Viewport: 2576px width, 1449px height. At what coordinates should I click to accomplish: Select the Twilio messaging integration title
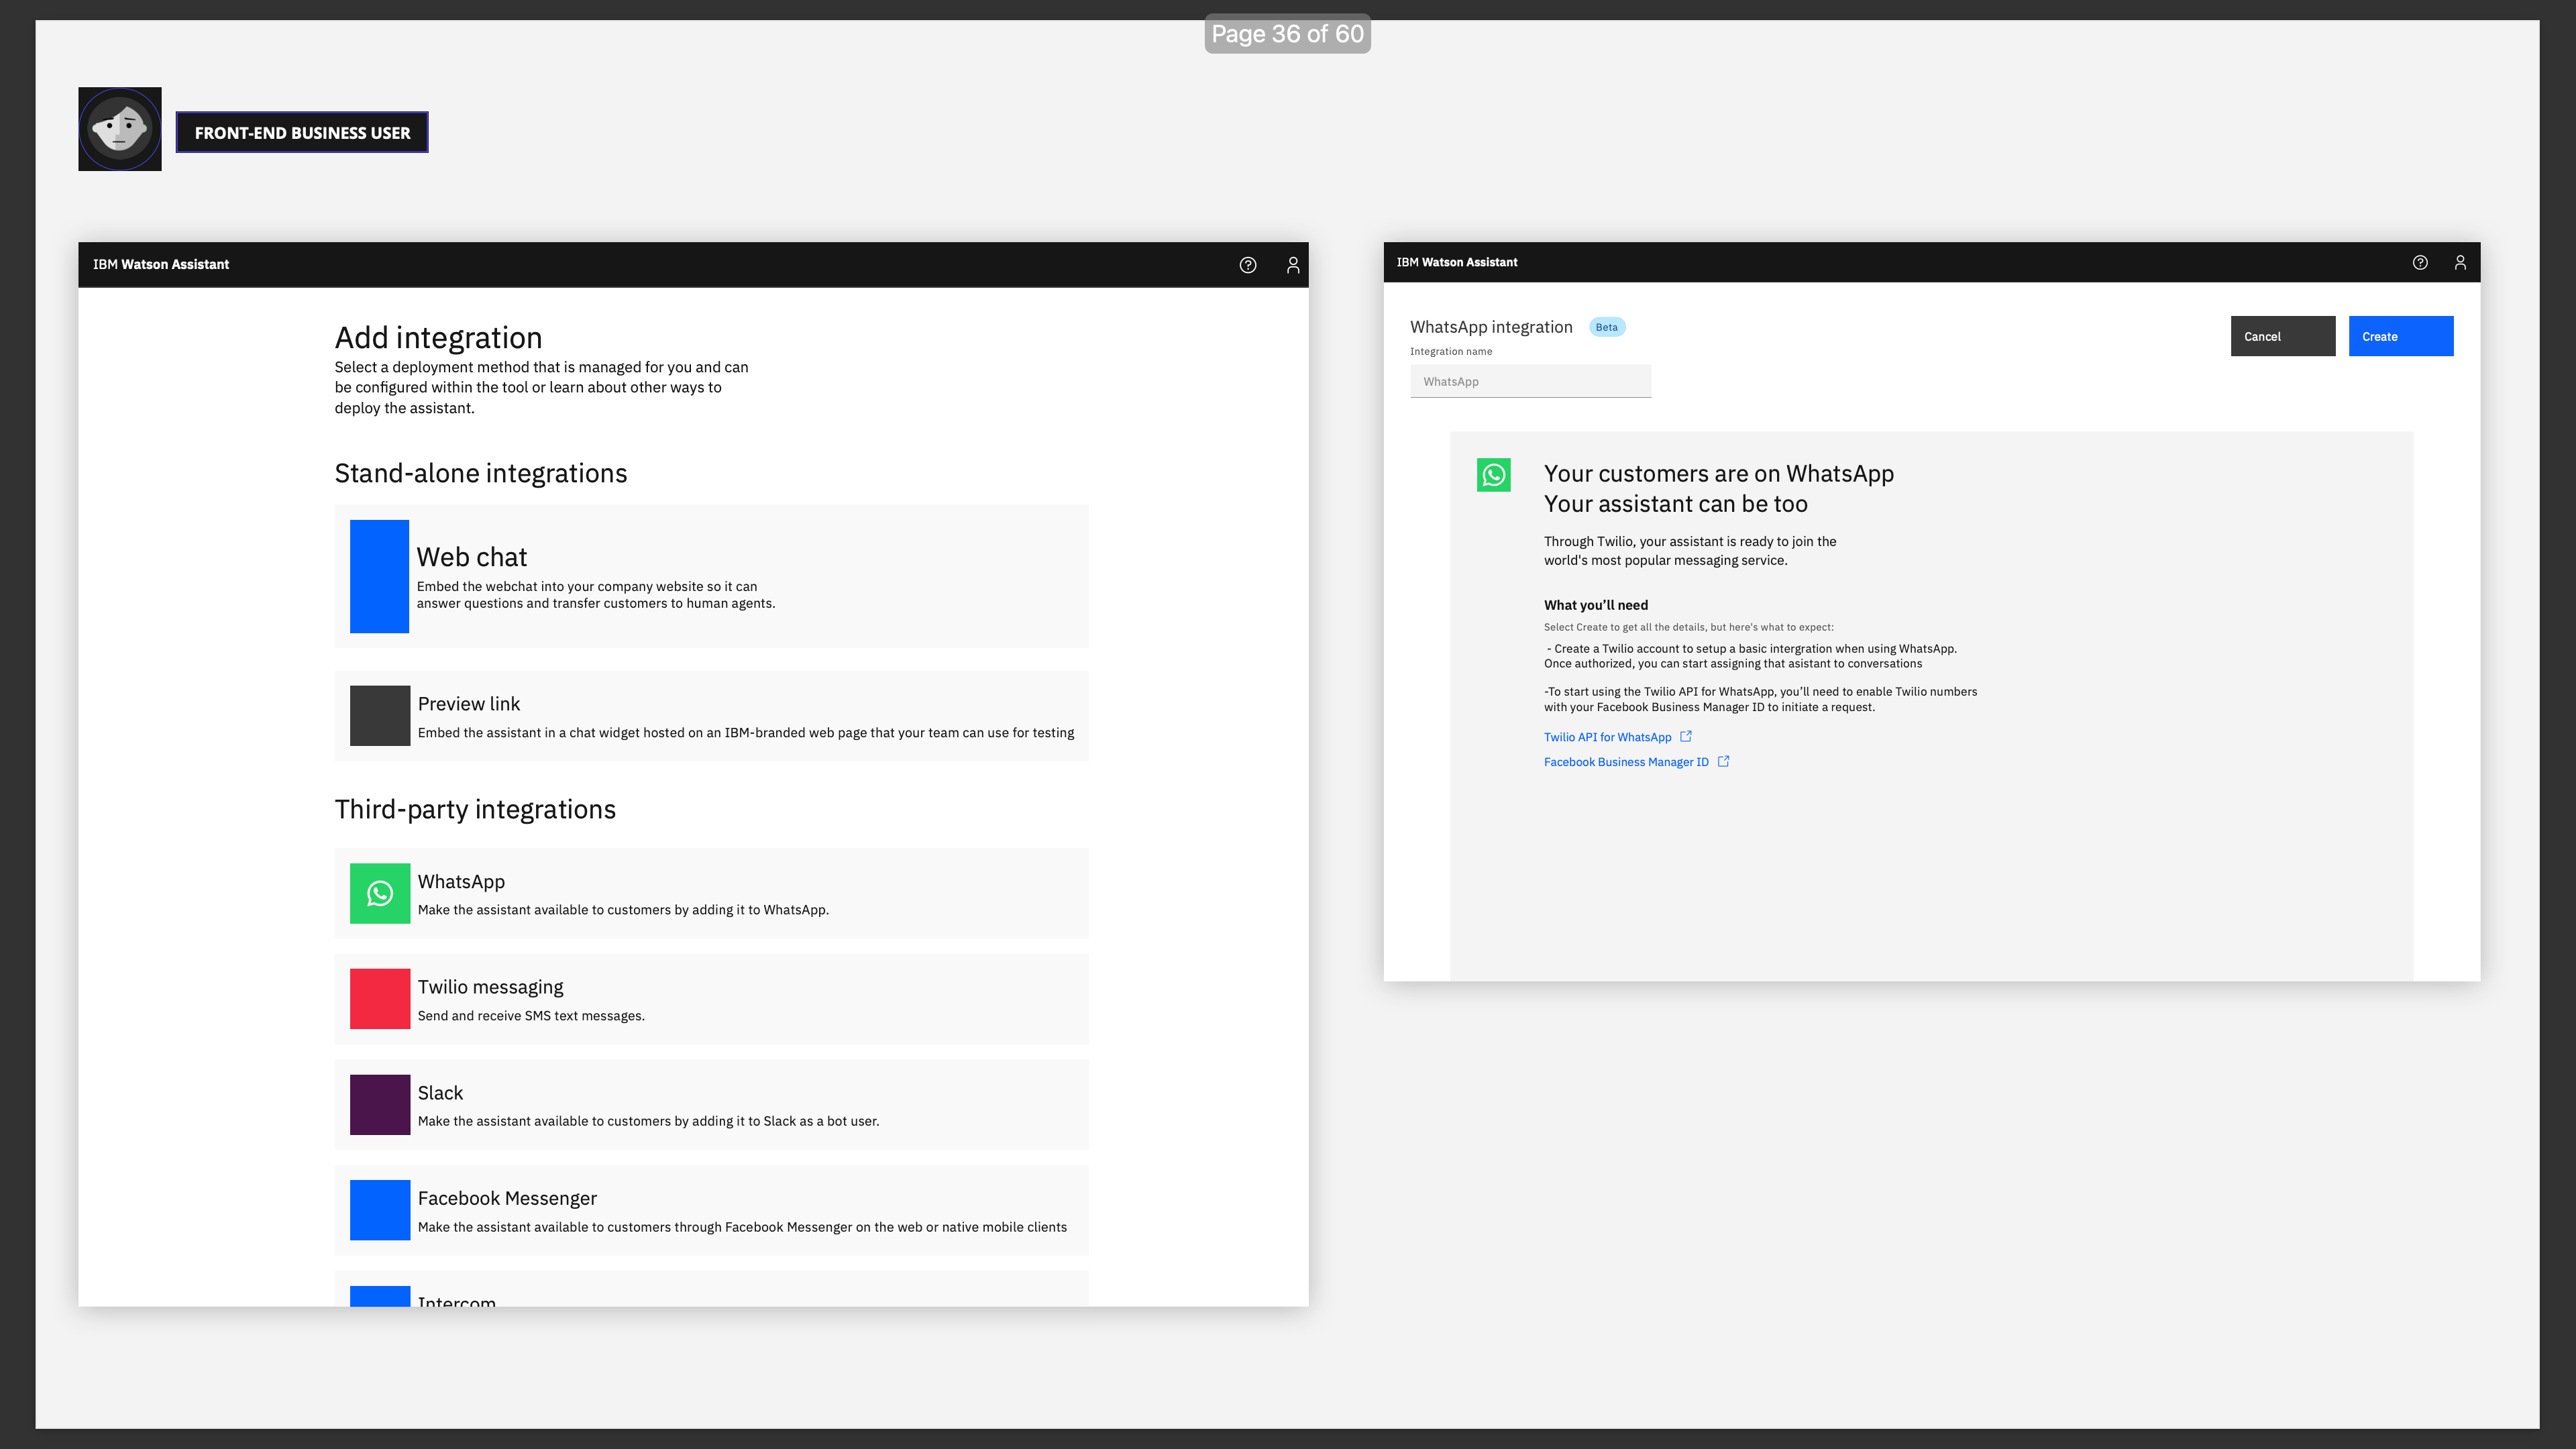coord(491,987)
